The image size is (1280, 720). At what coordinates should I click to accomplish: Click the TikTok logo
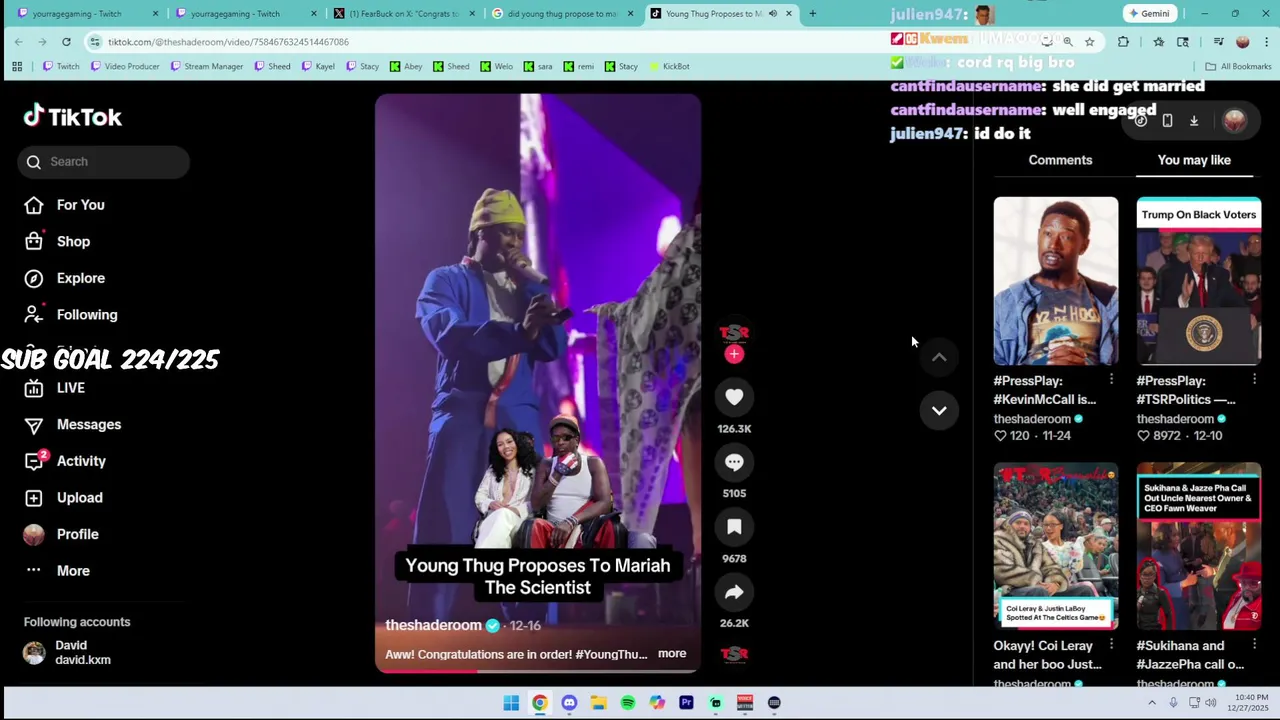coord(73,116)
